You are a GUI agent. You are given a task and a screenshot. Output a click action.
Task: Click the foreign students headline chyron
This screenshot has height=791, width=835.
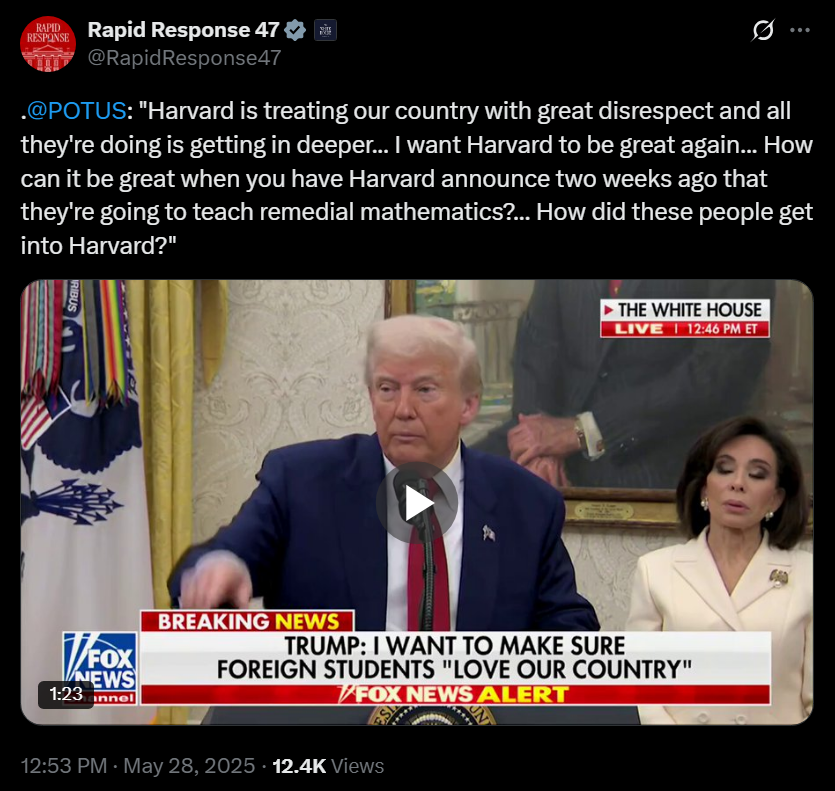(454, 658)
